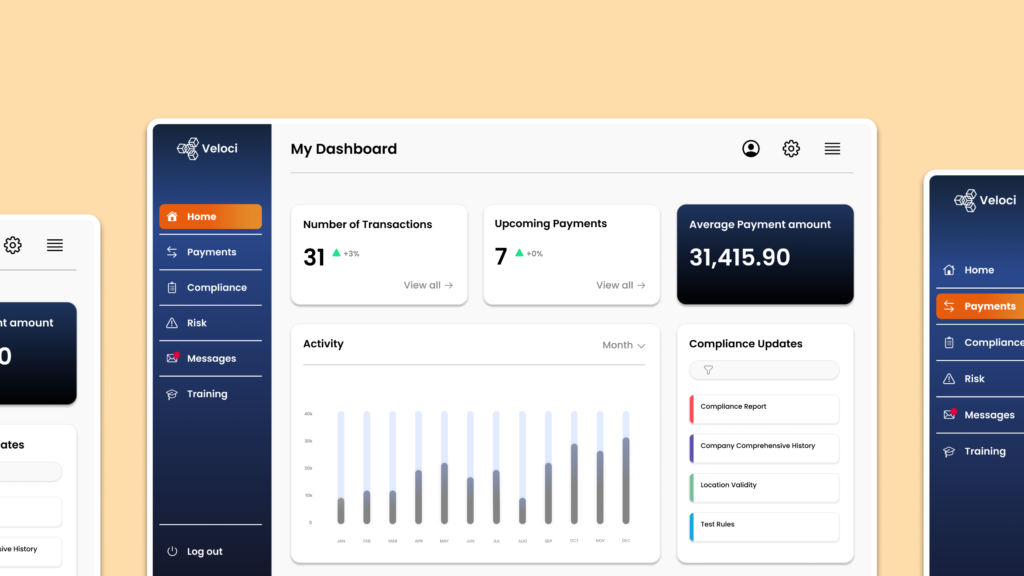Click the green trend arrow beside +3%
This screenshot has width=1024, height=576.
[x=336, y=253]
